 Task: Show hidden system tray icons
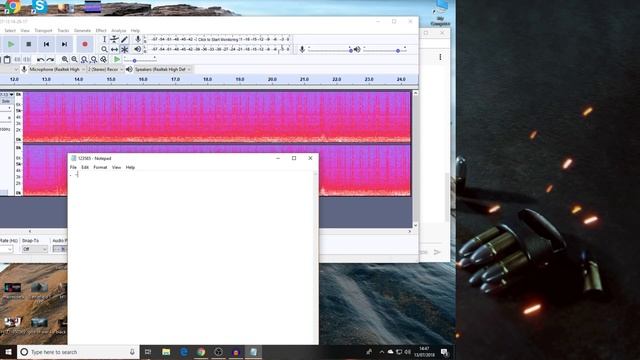coord(382,352)
